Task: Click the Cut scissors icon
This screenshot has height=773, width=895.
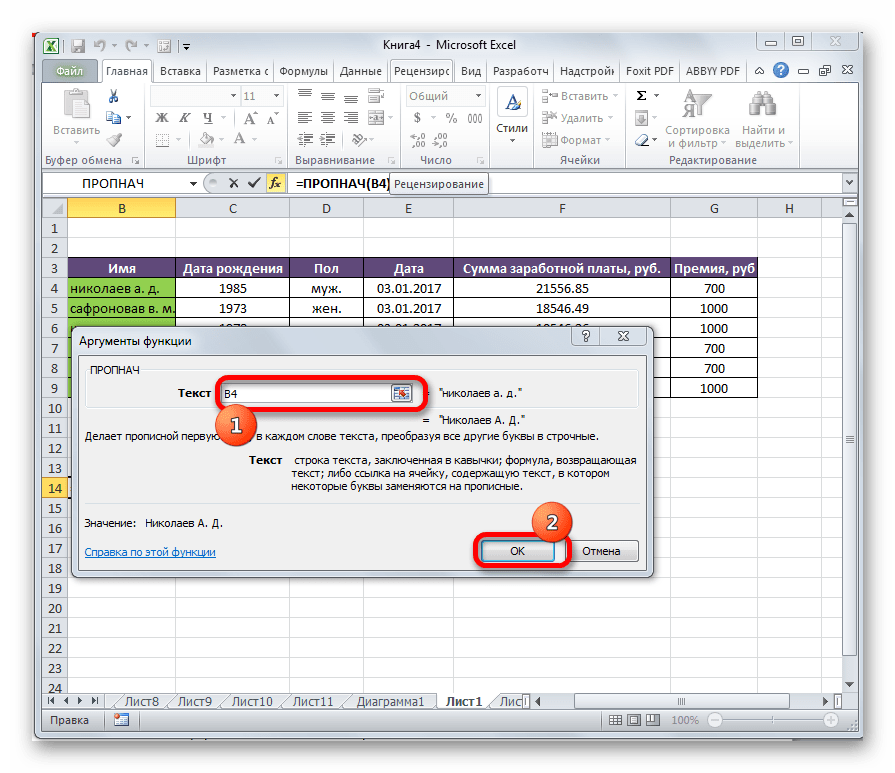Action: 113,96
